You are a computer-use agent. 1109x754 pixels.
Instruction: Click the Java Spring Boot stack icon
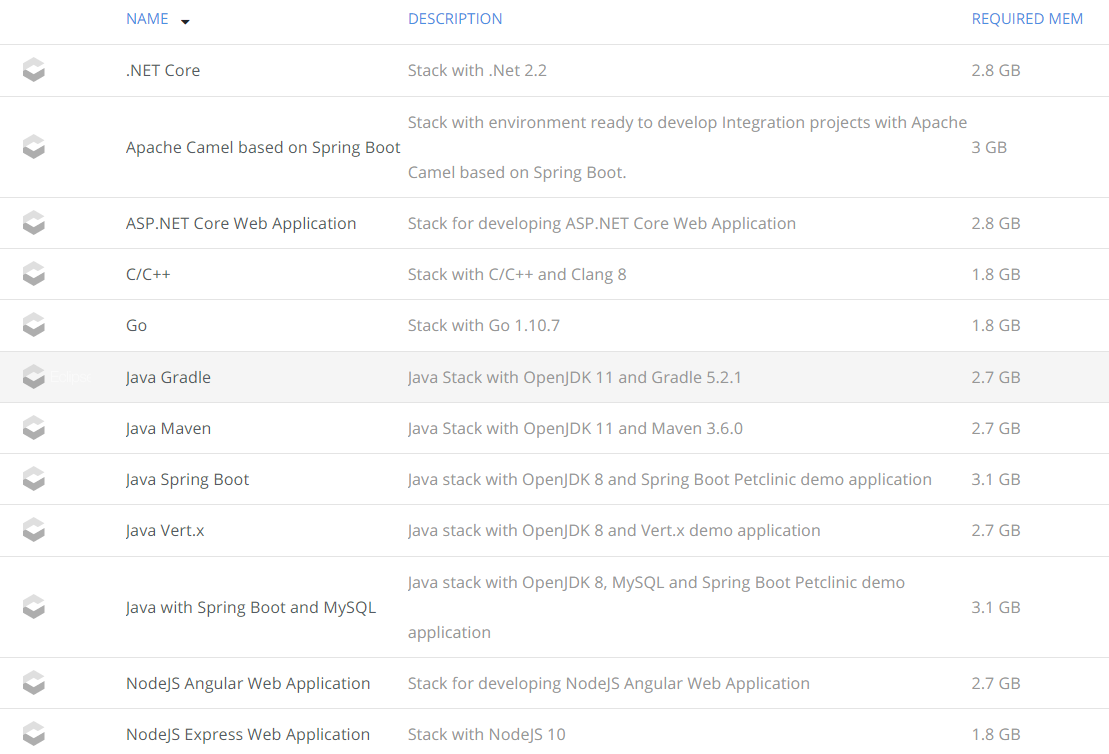(x=34, y=479)
